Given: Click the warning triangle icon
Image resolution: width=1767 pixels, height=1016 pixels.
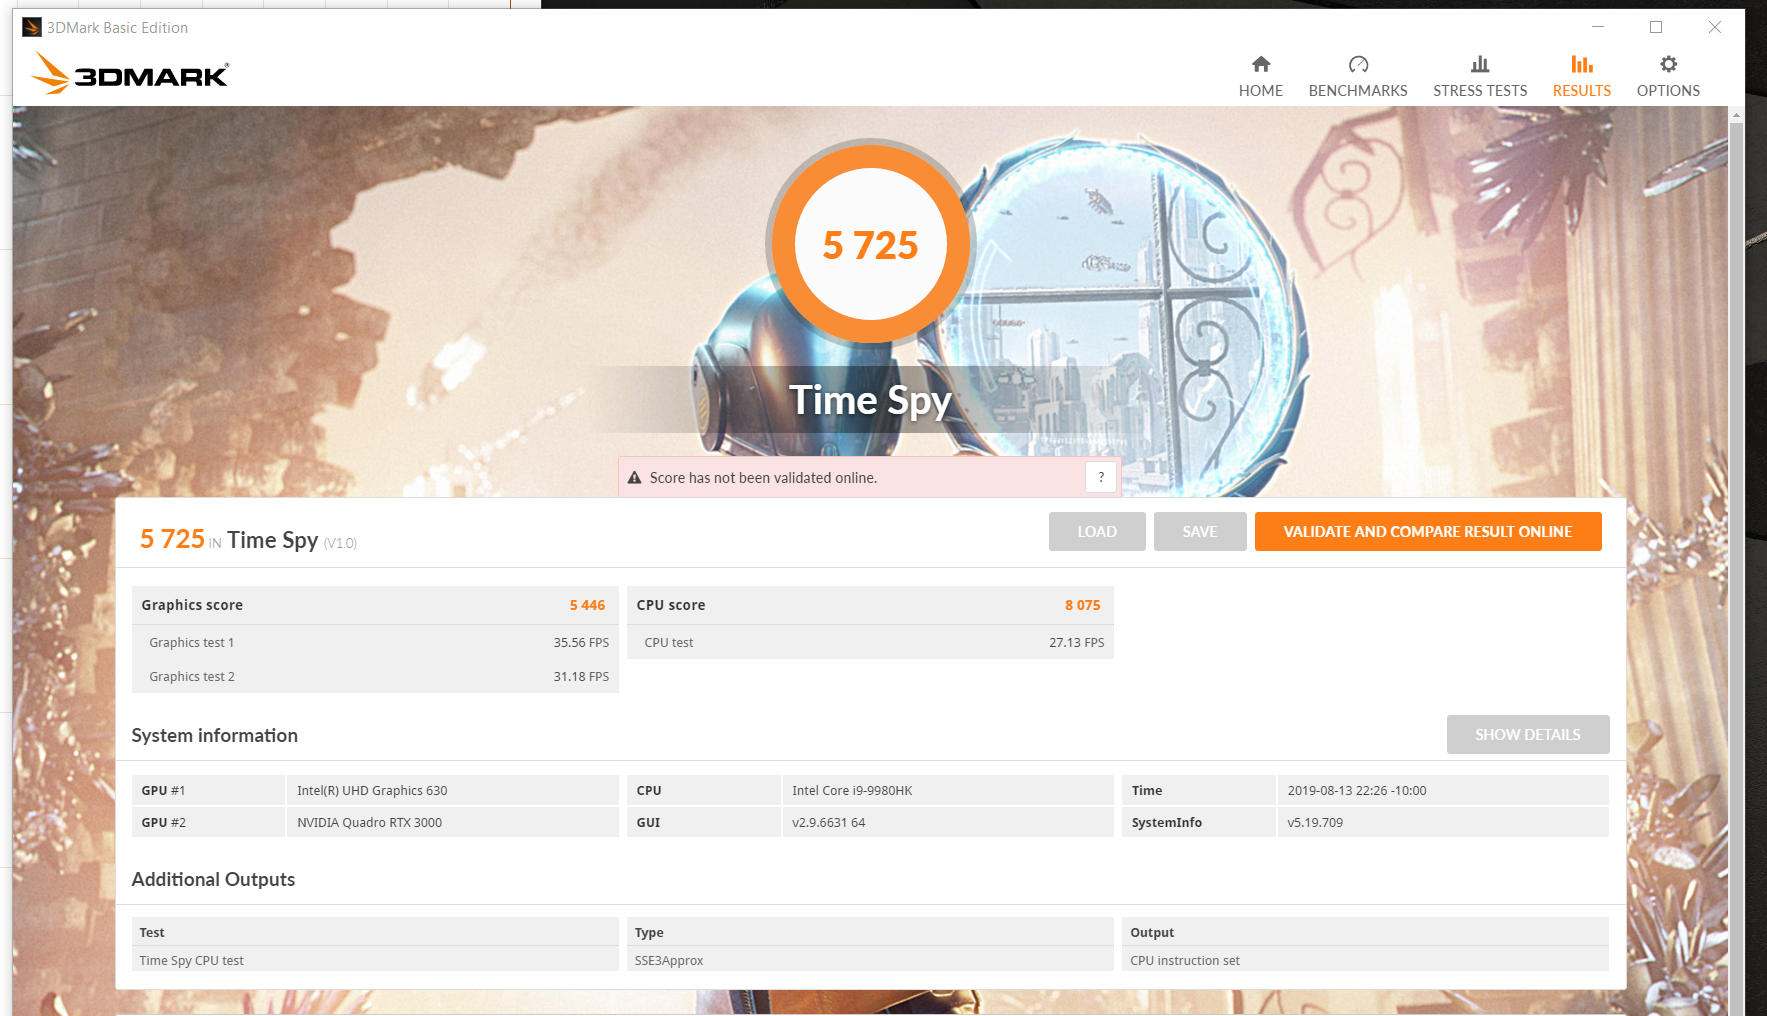Looking at the screenshot, I should click(x=634, y=478).
